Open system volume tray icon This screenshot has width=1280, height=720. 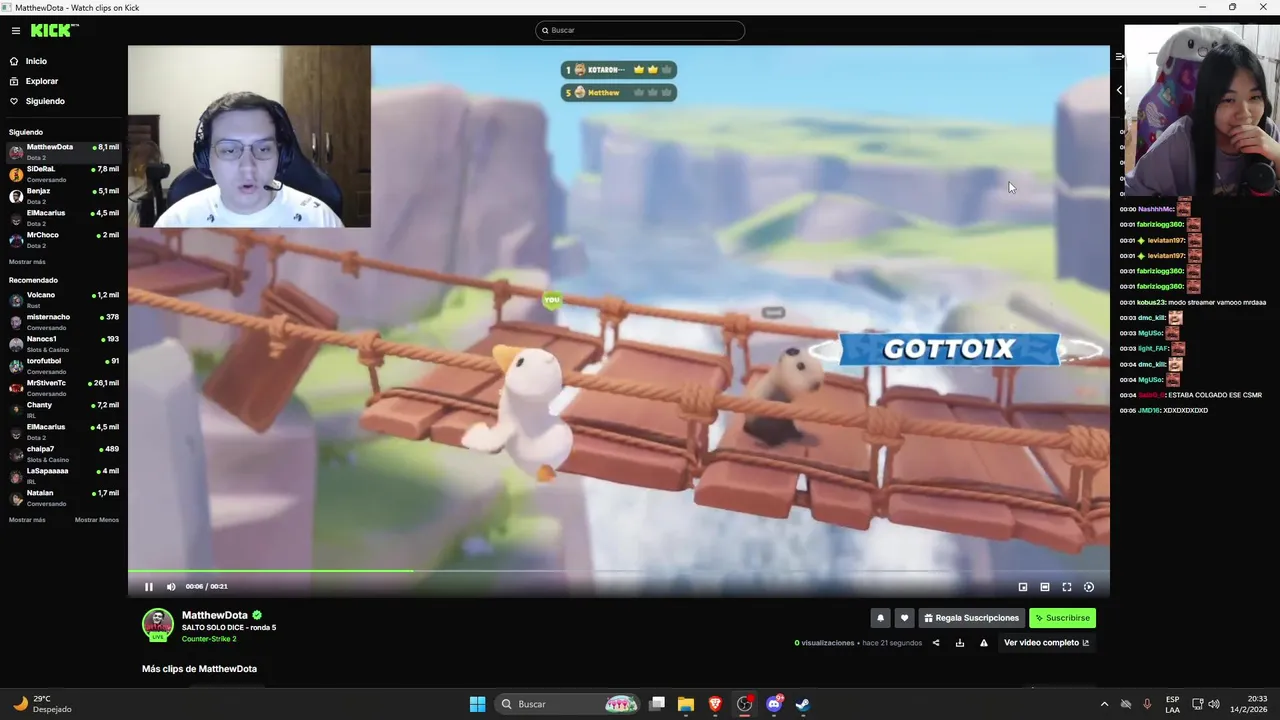point(1214,704)
